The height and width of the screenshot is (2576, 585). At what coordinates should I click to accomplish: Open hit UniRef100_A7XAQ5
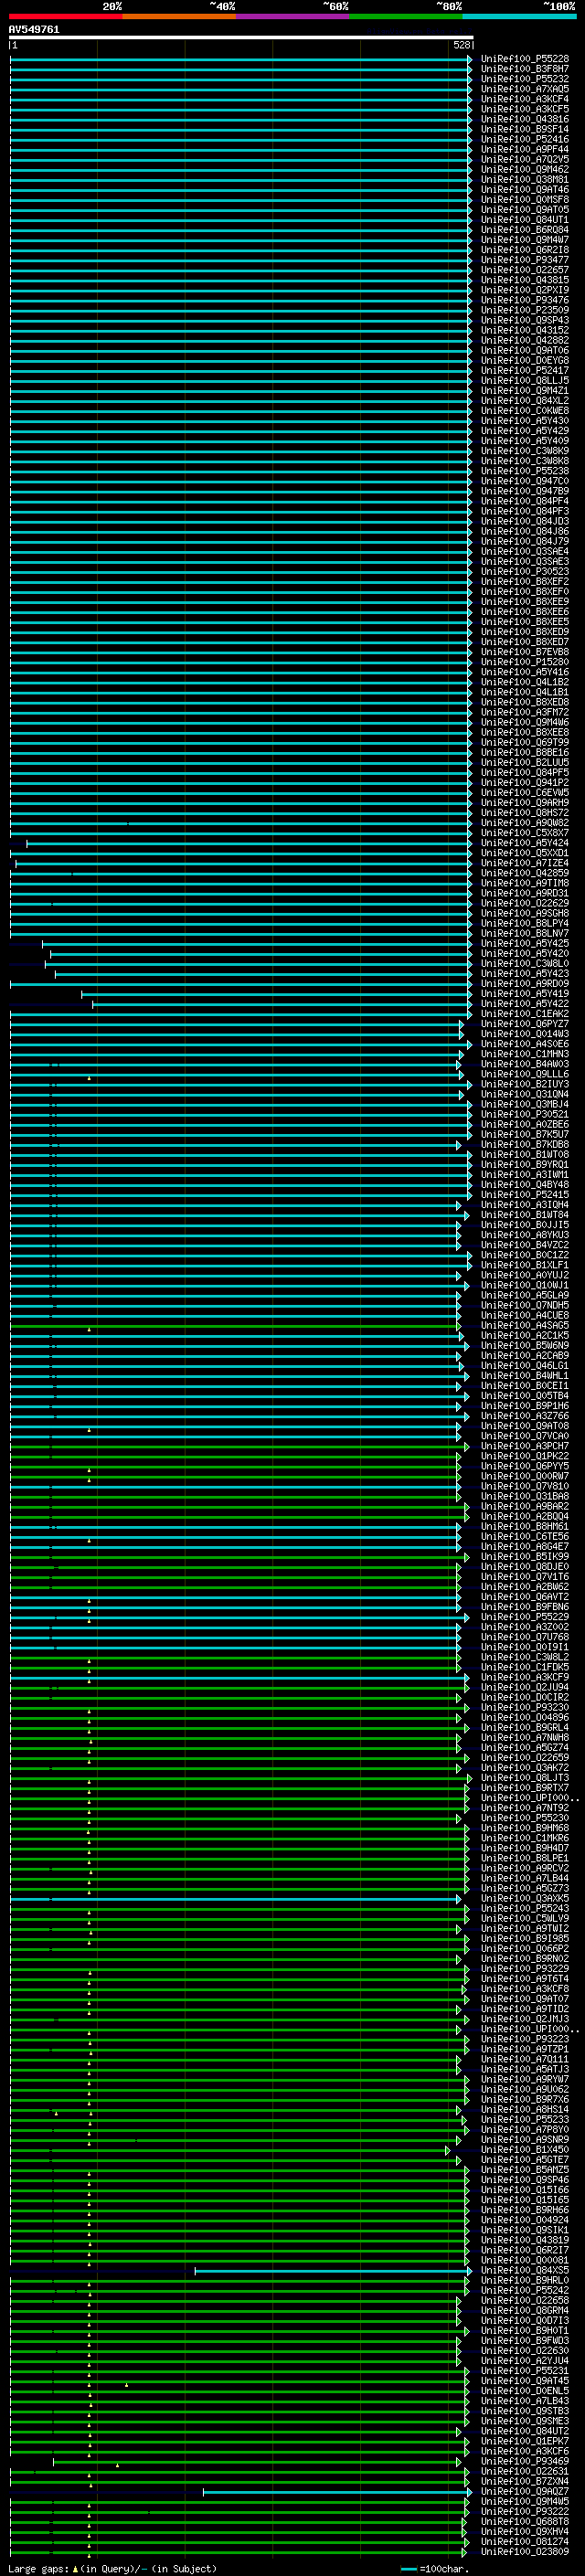[x=524, y=89]
